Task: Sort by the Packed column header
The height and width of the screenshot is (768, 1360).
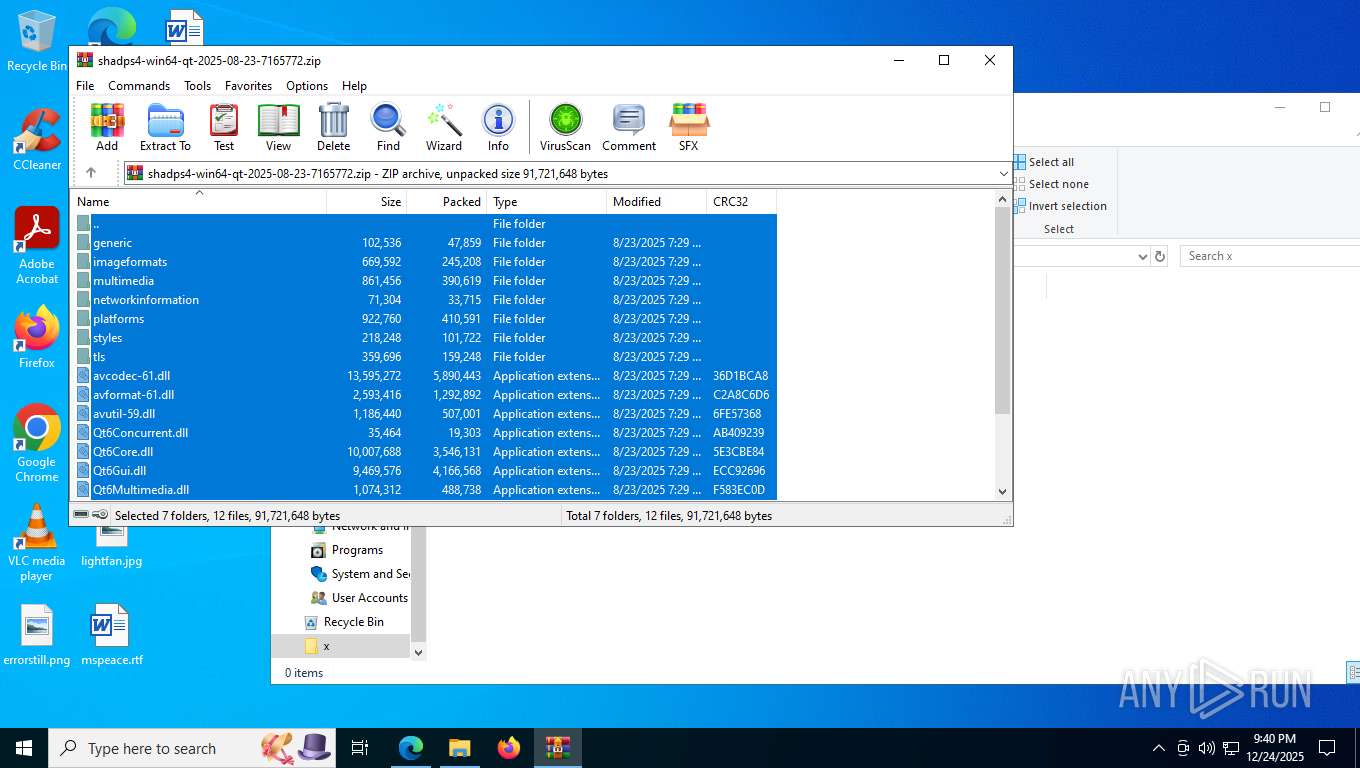Action: (446, 202)
